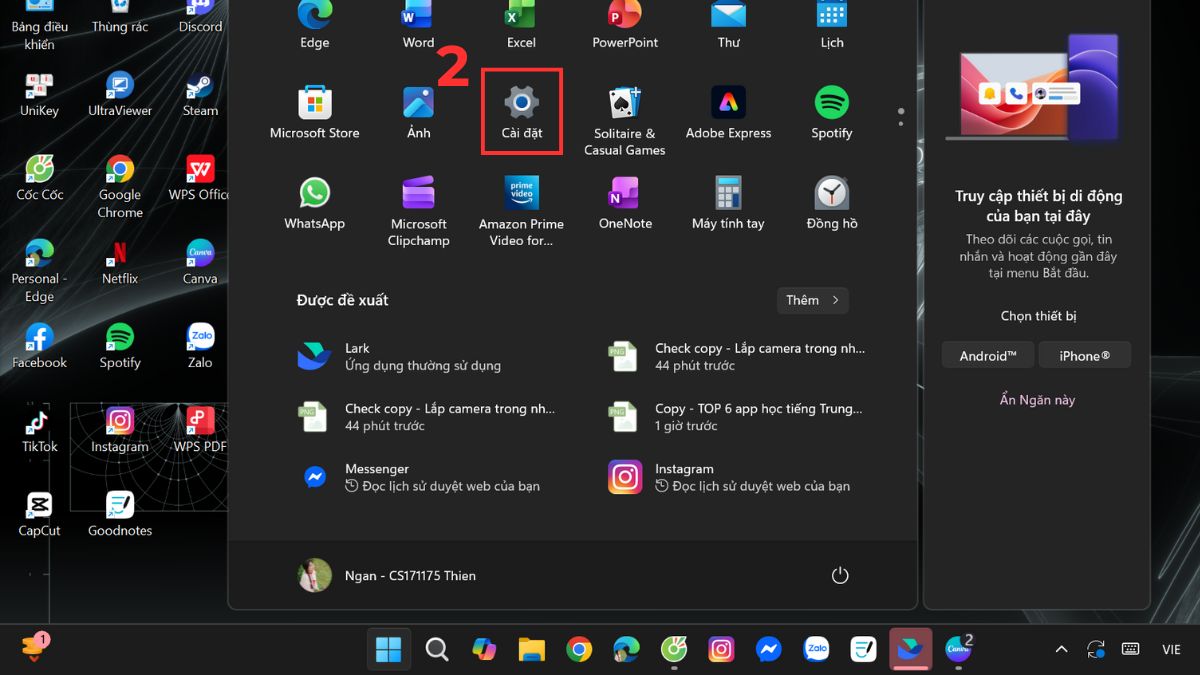Open Ngan - CS171175 Thien user account
The width and height of the screenshot is (1200, 675).
tap(387, 575)
